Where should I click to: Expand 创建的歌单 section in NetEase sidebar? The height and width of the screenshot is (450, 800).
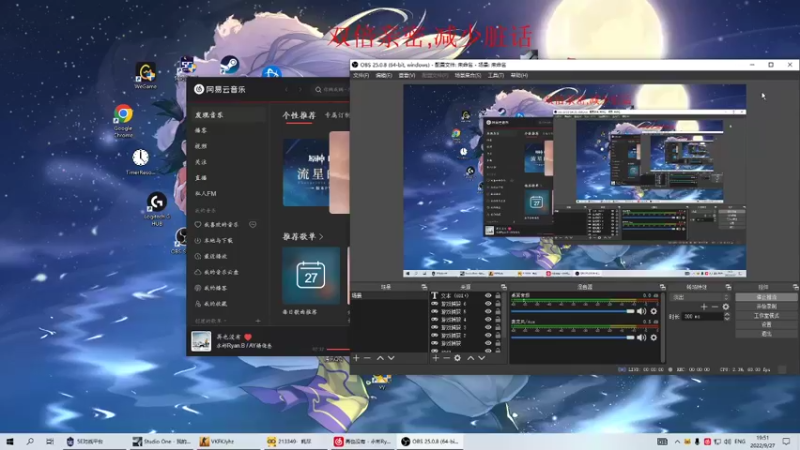(211, 321)
